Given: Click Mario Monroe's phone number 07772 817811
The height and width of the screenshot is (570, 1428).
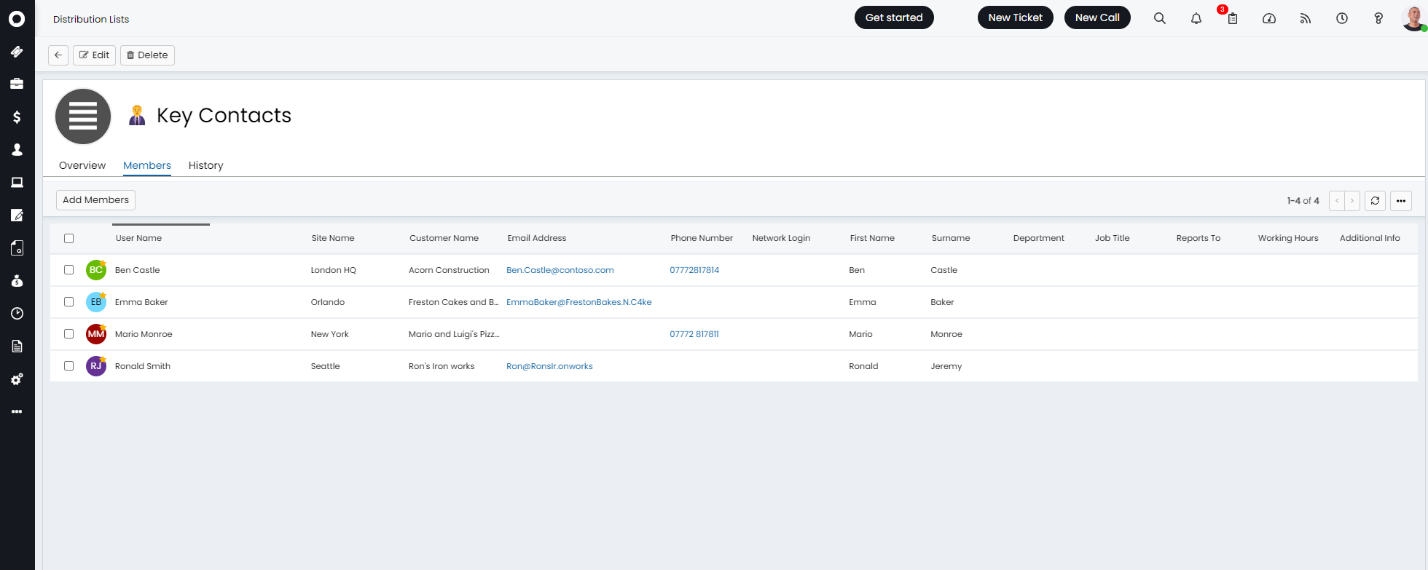Looking at the screenshot, I should pyautogui.click(x=694, y=334).
